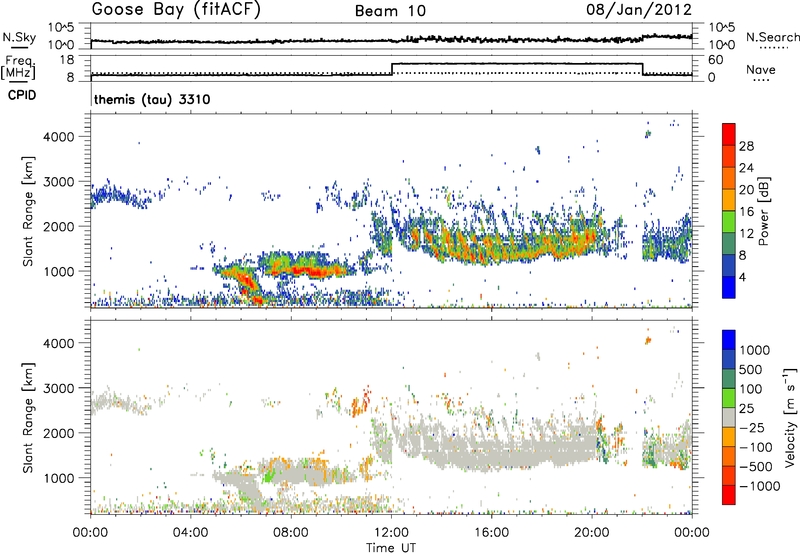Click the '−25' Velocity colorbar tick value
The width and height of the screenshot is (800, 554).
pyautogui.click(x=752, y=427)
